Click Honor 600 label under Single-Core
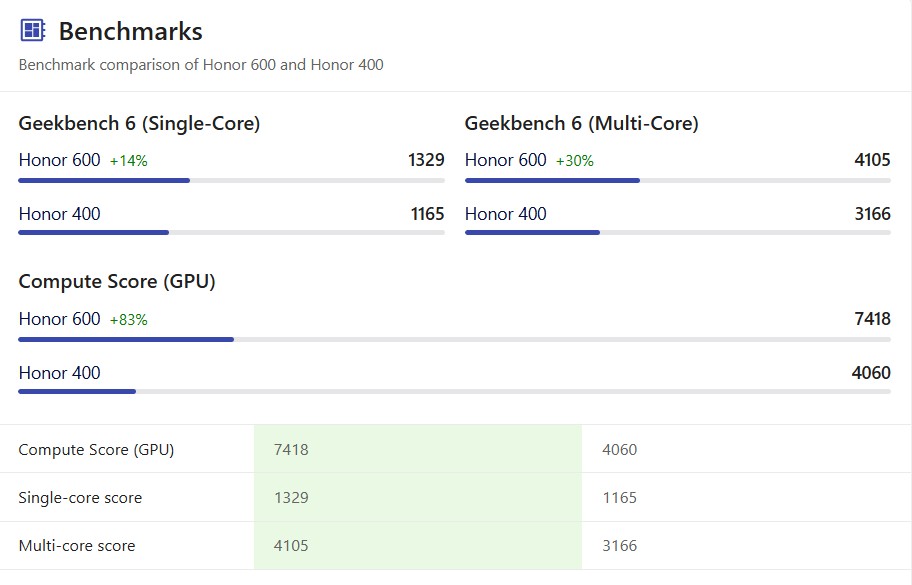The image size is (912, 585). pyautogui.click(x=59, y=160)
